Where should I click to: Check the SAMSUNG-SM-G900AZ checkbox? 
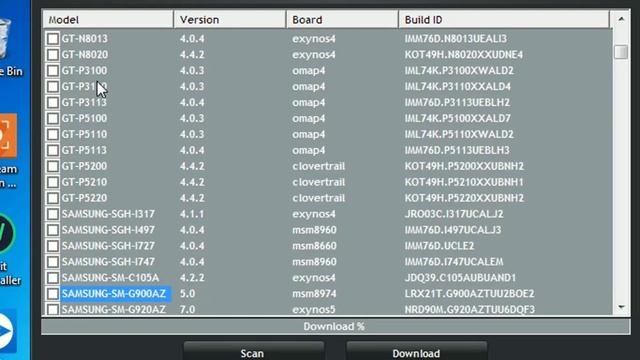53,293
